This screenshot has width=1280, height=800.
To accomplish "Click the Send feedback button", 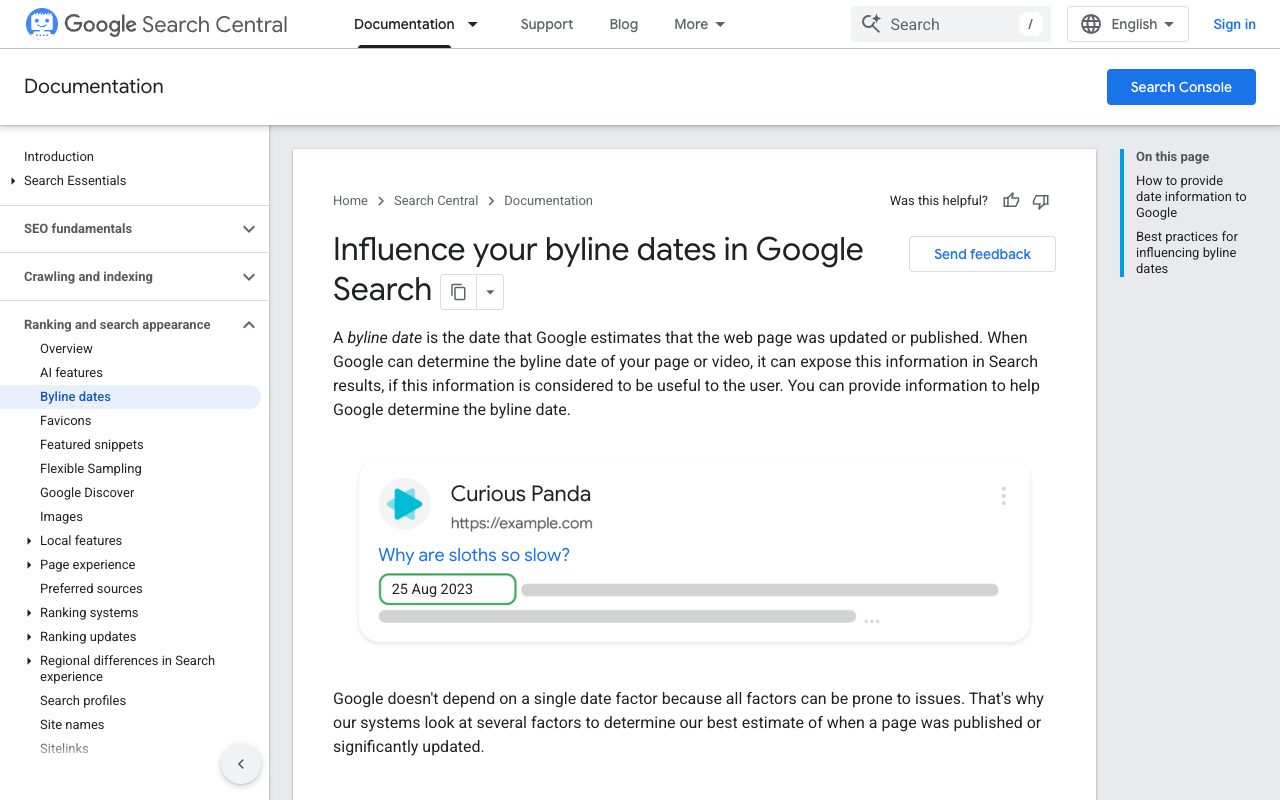I will pyautogui.click(x=982, y=254).
